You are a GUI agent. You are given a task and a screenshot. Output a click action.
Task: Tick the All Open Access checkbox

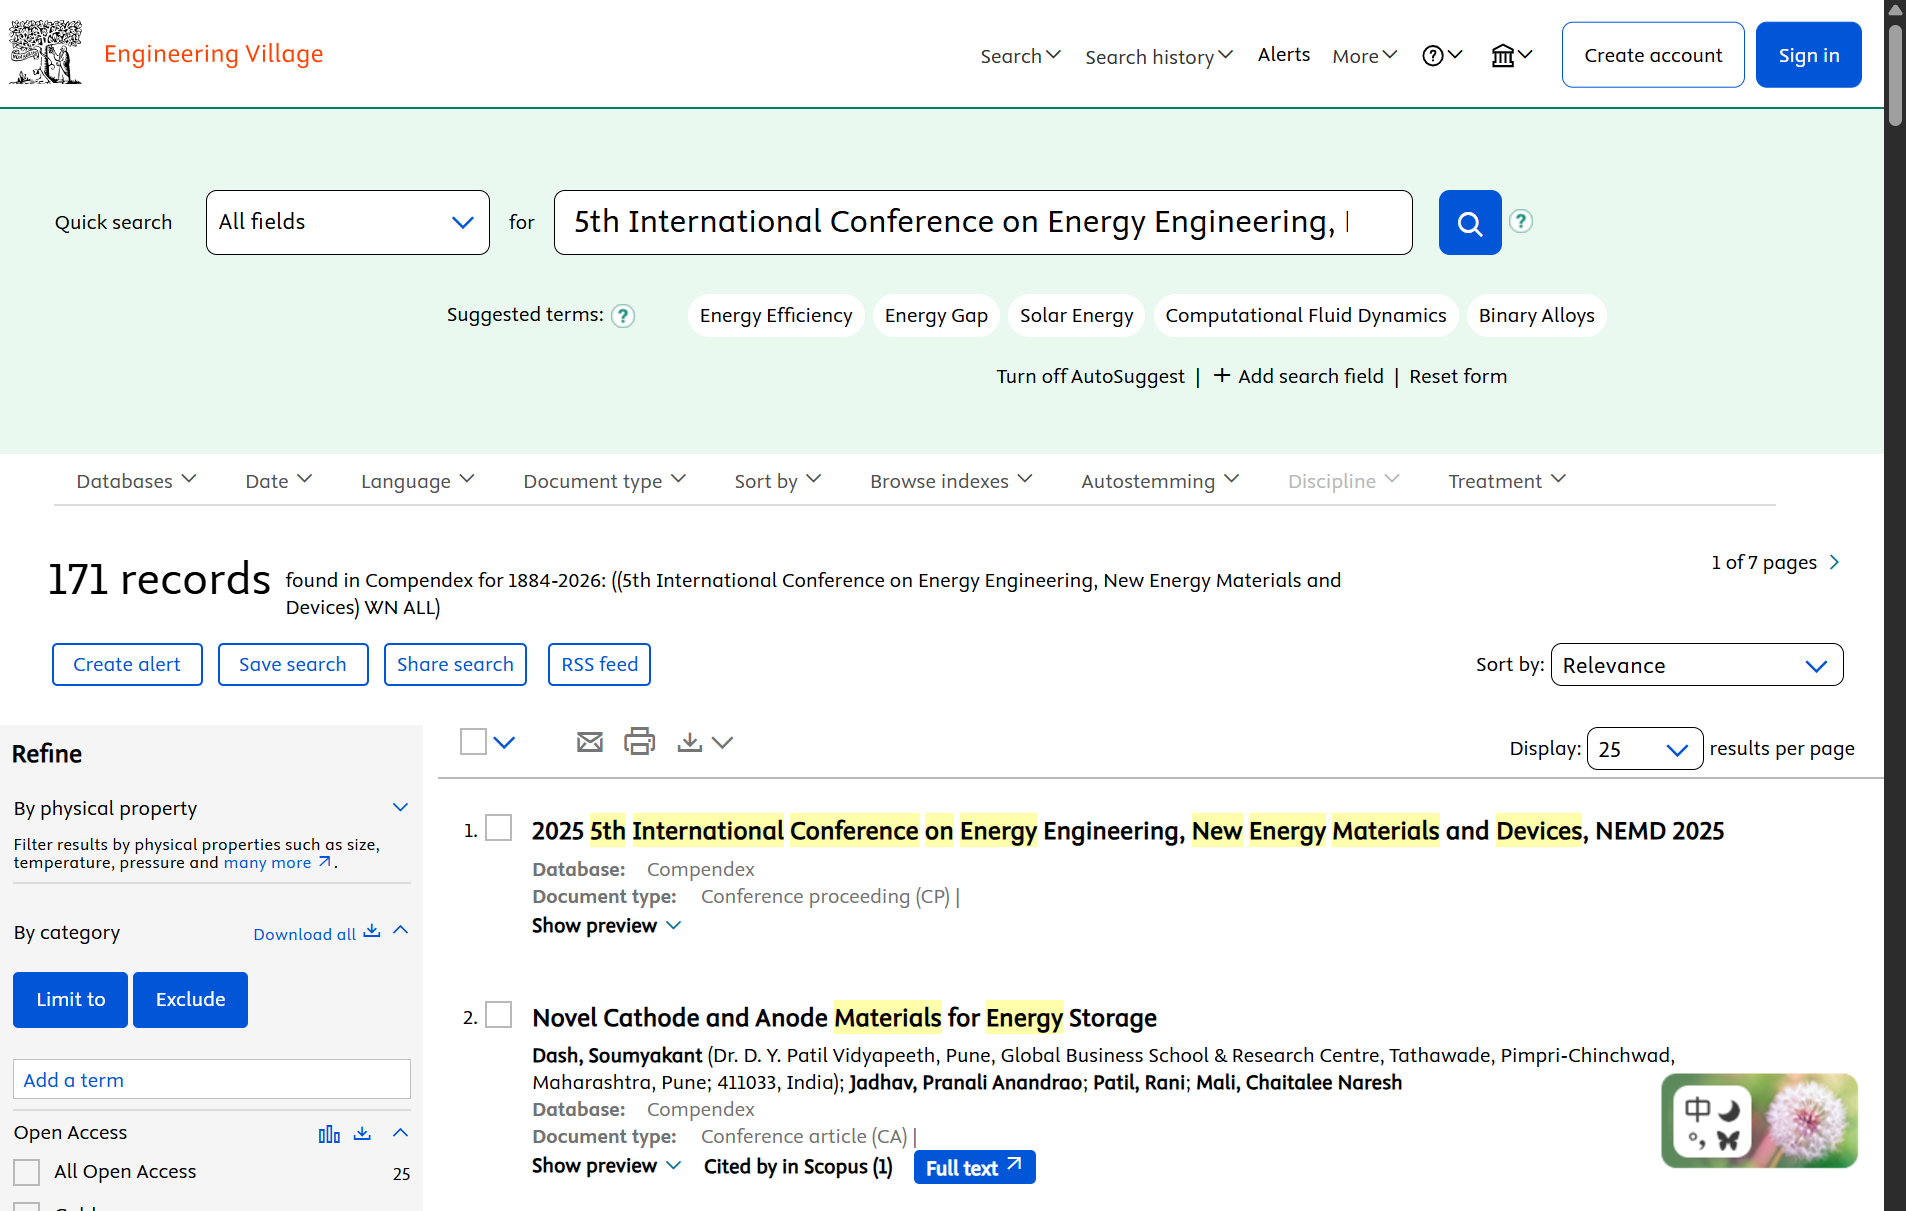(x=27, y=1172)
